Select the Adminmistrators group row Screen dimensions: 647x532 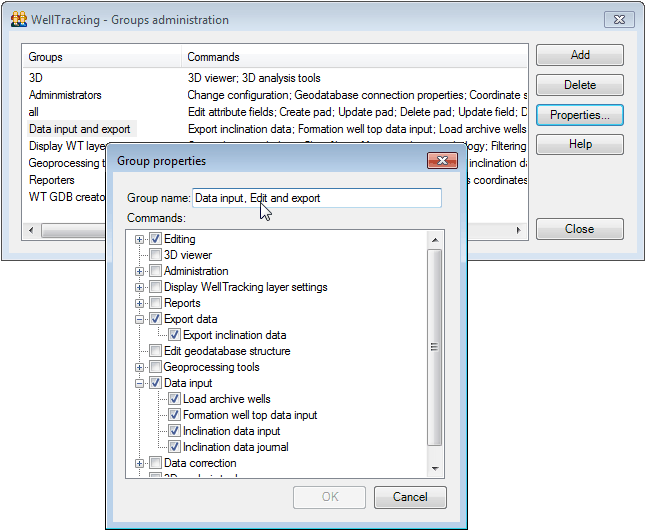(x=65, y=95)
